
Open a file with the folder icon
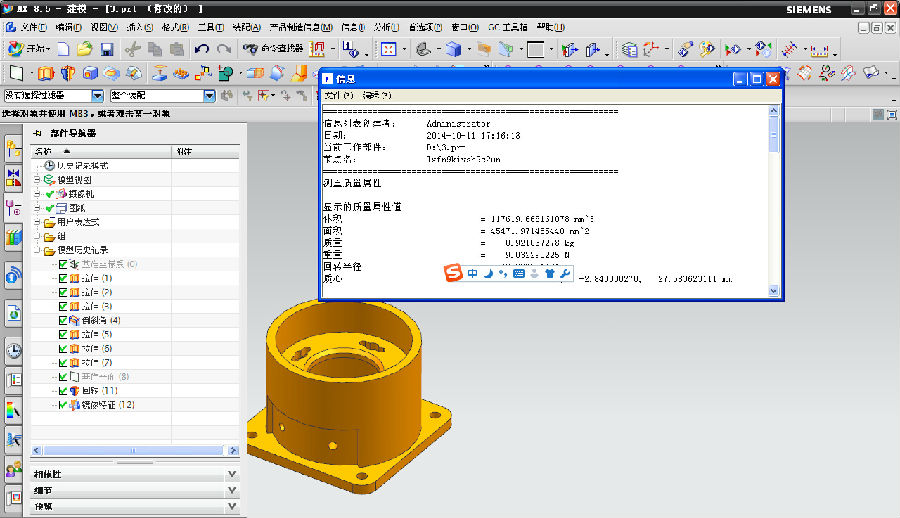85,49
